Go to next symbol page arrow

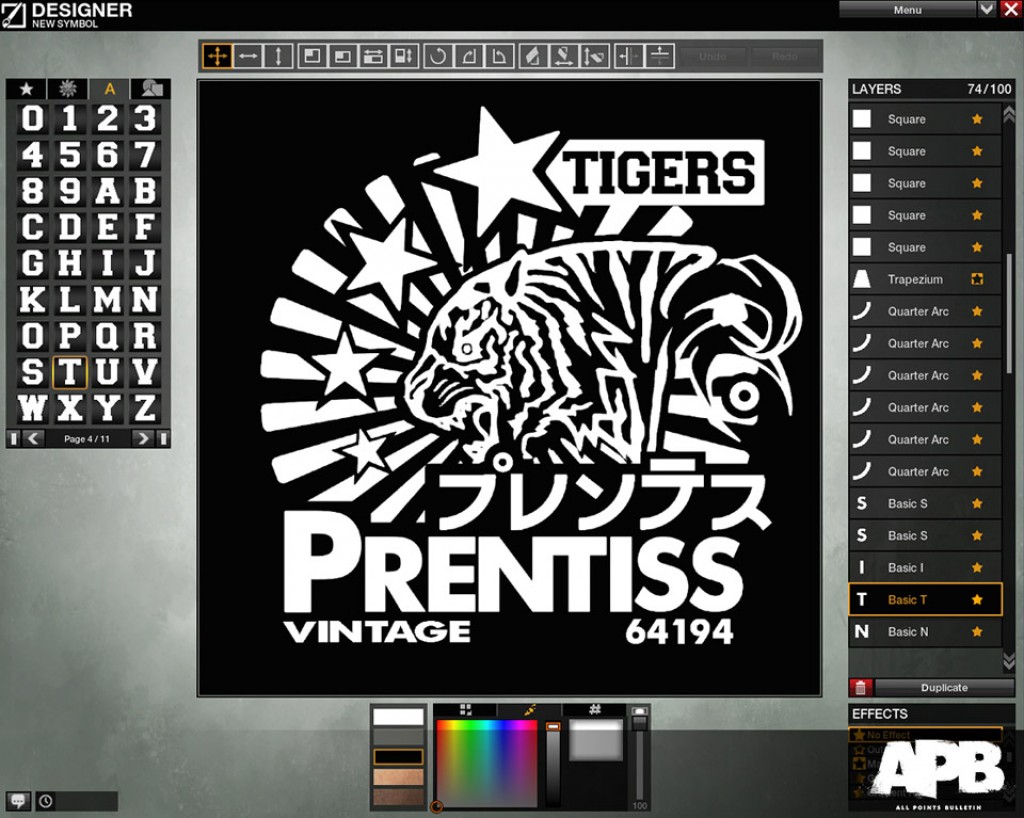coord(143,439)
